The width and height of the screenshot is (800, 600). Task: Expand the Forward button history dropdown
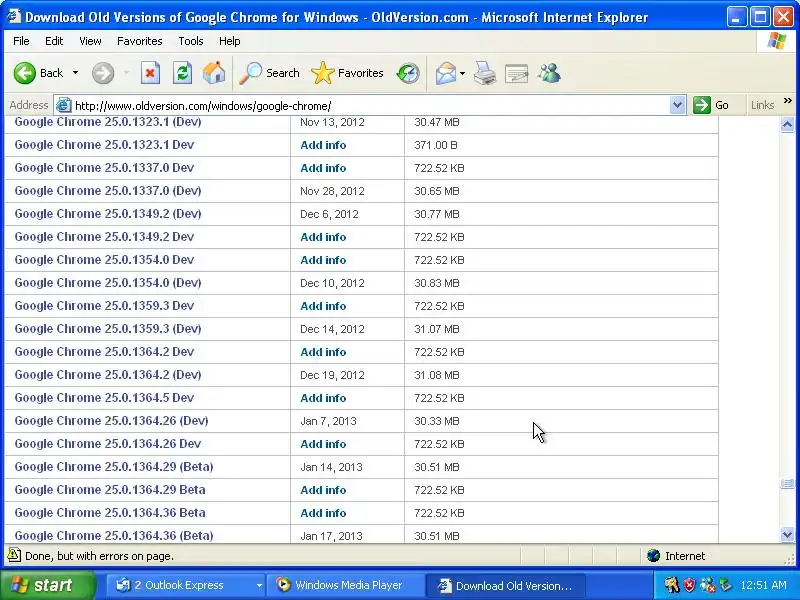pos(126,73)
